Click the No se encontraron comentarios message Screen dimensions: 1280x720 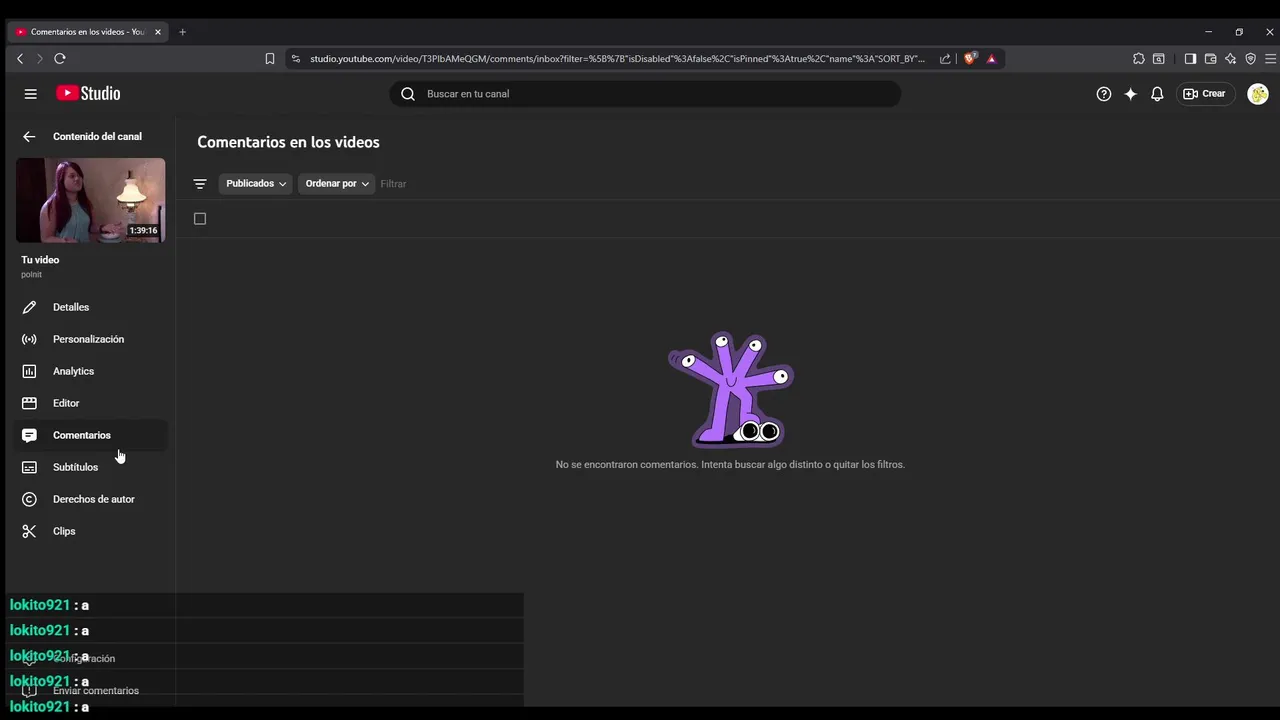coord(730,465)
